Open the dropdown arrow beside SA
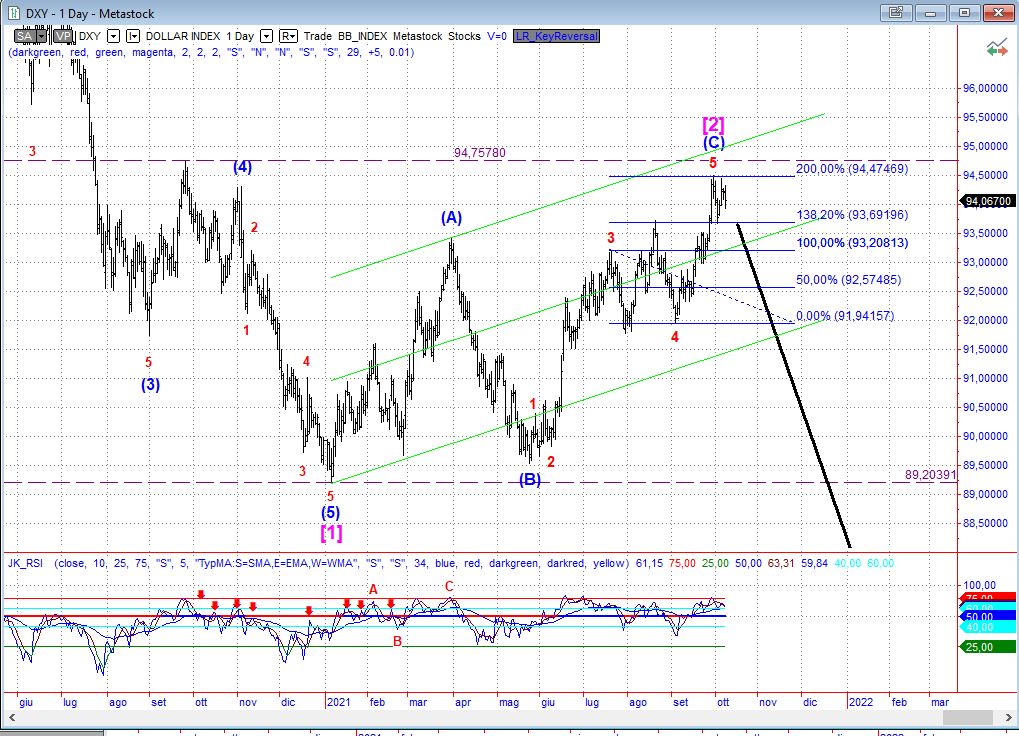Image resolution: width=1019 pixels, height=736 pixels. tap(42, 36)
